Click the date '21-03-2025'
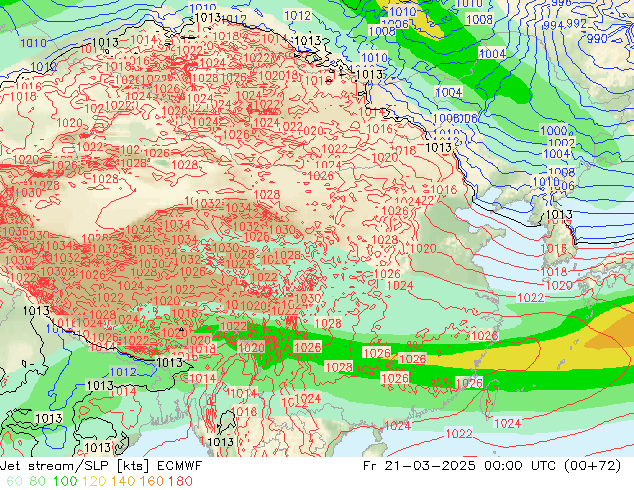Screen dimensions: 634x490 (429, 466)
